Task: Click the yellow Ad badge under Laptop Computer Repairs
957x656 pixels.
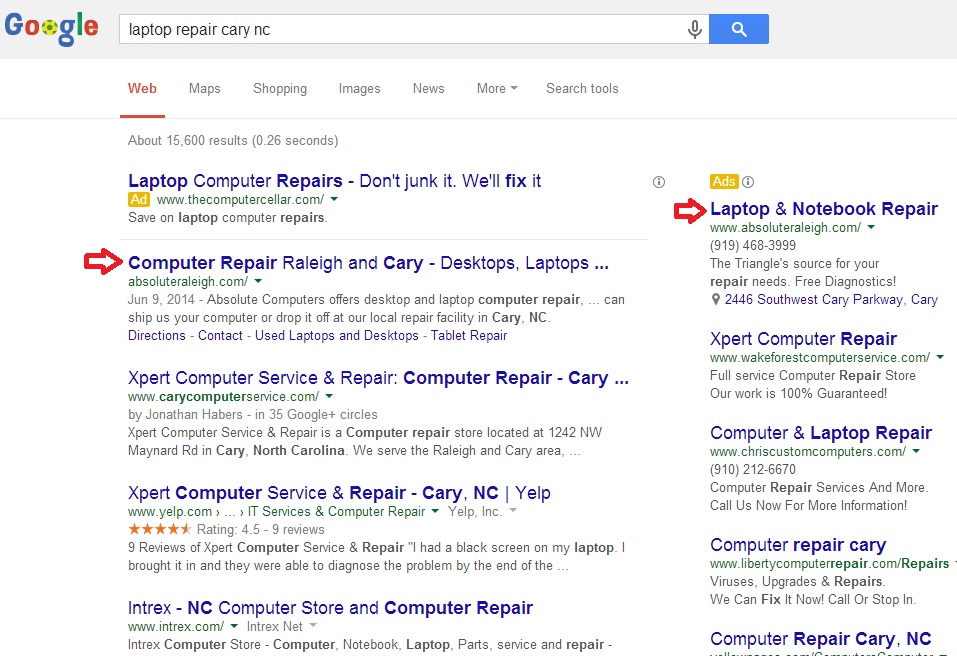Action: coord(139,200)
